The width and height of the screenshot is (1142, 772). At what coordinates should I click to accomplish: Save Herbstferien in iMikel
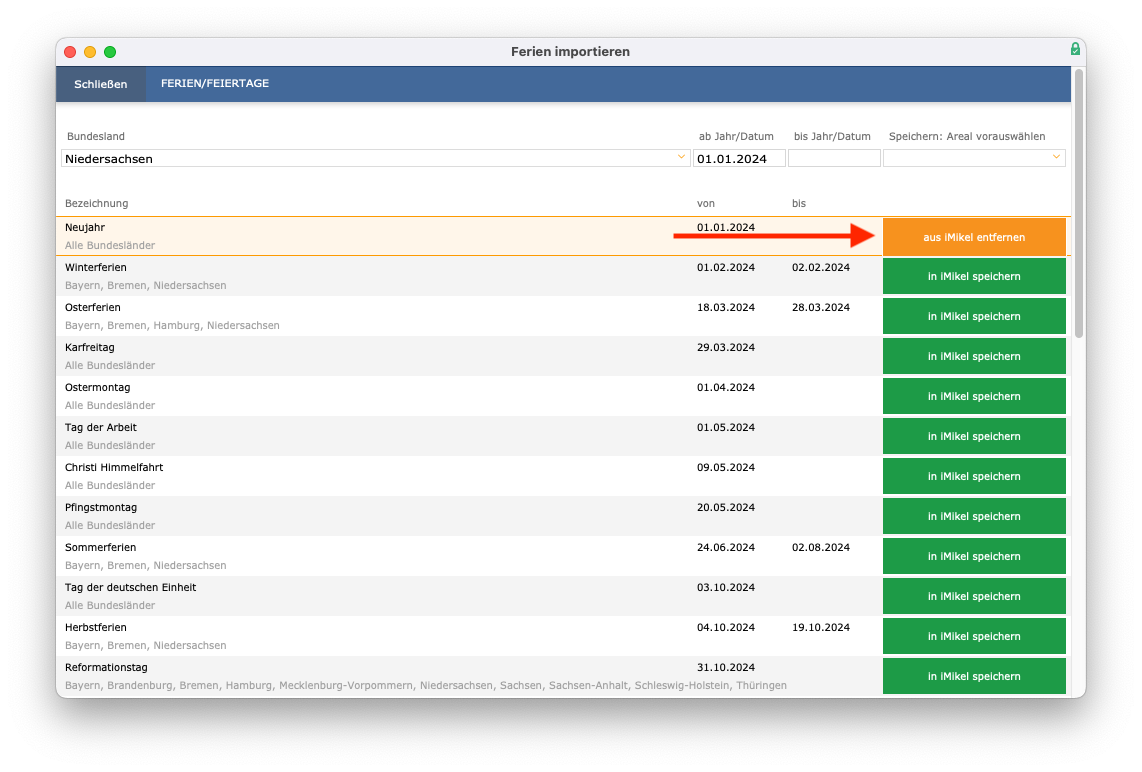coord(974,637)
